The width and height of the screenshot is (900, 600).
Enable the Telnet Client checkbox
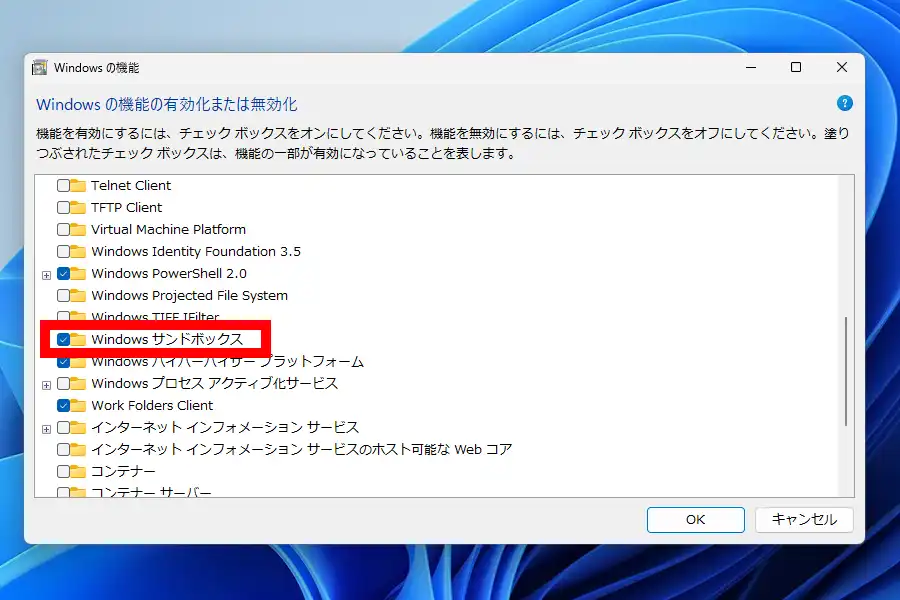pyautogui.click(x=63, y=185)
